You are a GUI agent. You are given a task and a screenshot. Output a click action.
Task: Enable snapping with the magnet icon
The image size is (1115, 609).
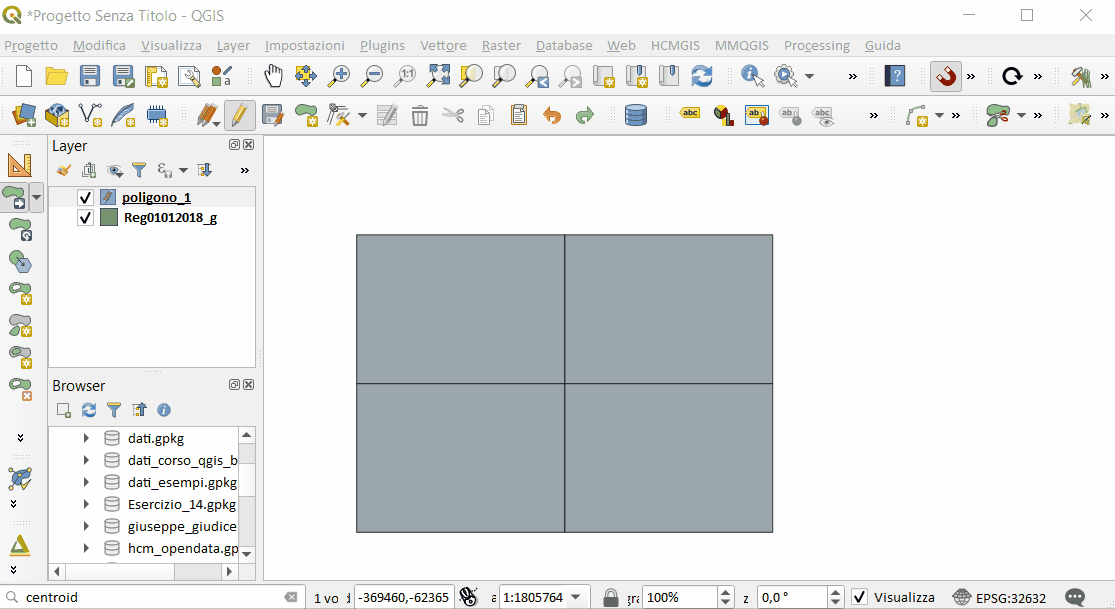pyautogui.click(x=945, y=76)
